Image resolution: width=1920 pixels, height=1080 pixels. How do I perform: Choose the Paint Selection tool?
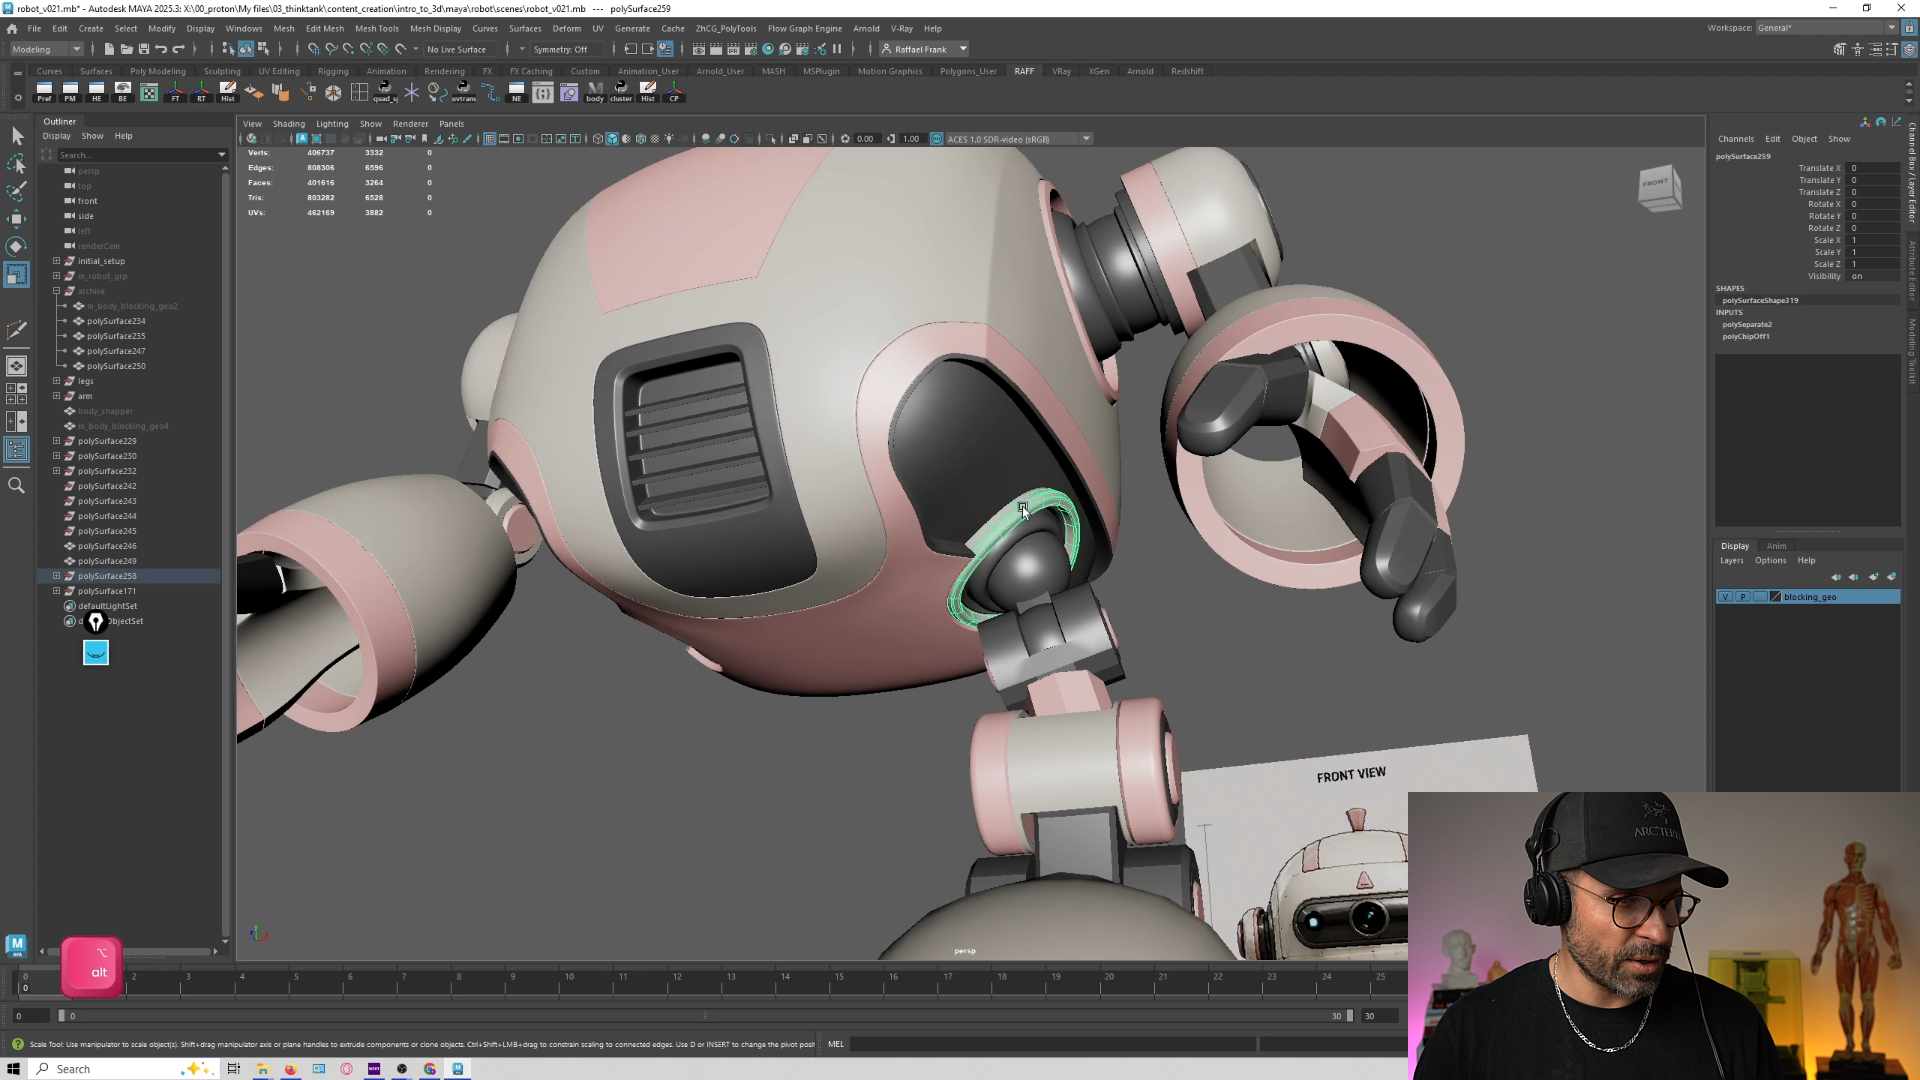pos(17,190)
